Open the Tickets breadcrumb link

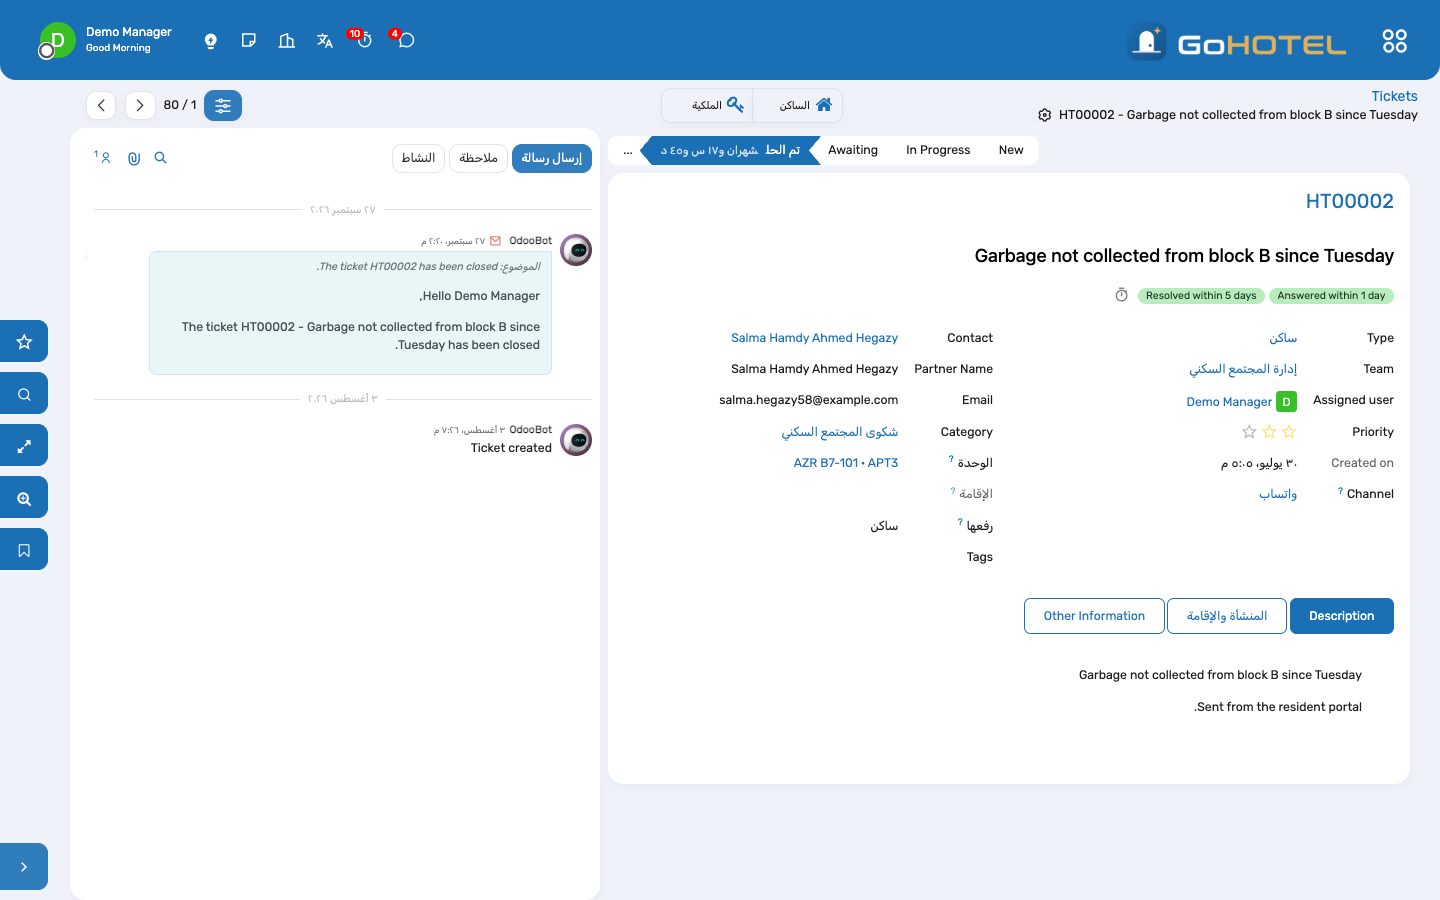point(1394,96)
